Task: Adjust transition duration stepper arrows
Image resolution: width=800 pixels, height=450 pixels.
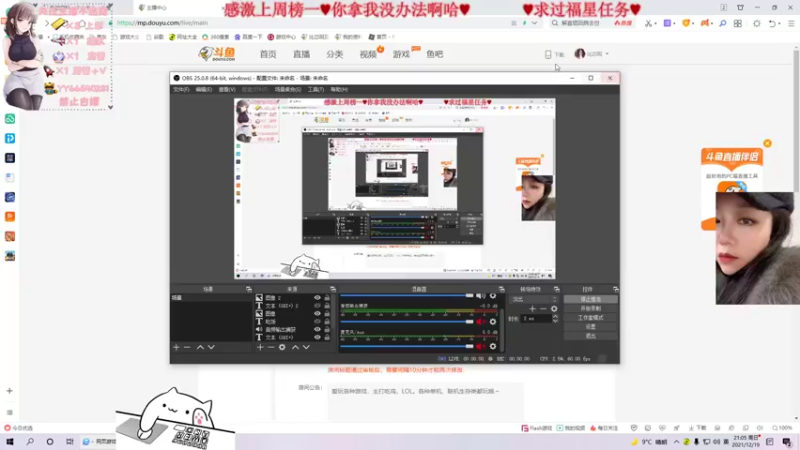Action: (555, 318)
